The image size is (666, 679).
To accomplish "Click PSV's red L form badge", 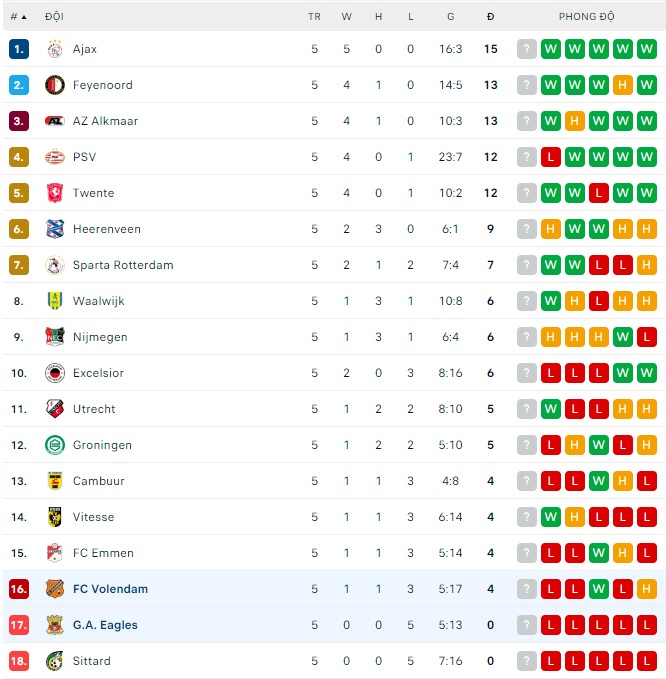I will click(x=551, y=157).
